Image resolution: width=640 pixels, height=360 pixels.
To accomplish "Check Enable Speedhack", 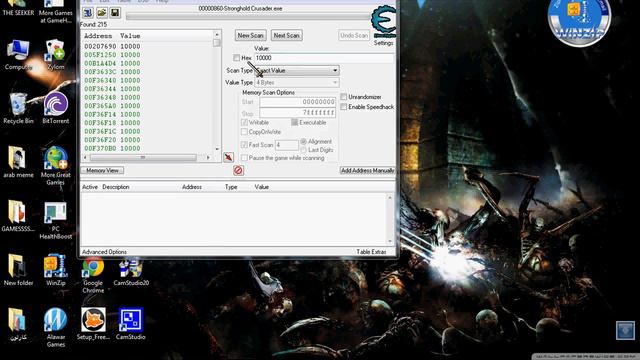I will 344,107.
